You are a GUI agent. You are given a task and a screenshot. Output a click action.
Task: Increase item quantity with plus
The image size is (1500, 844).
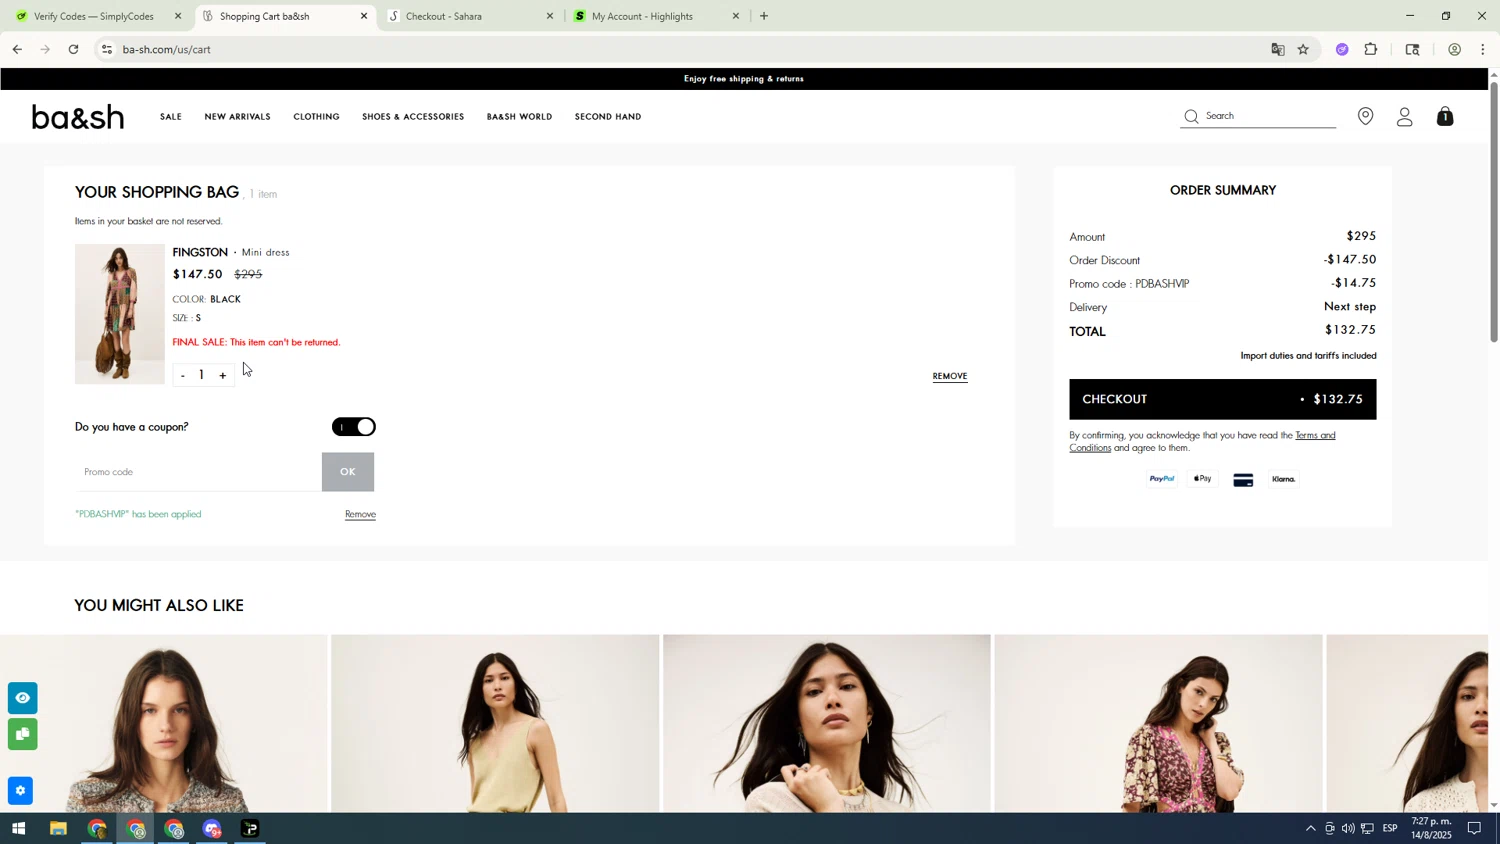pyautogui.click(x=222, y=376)
